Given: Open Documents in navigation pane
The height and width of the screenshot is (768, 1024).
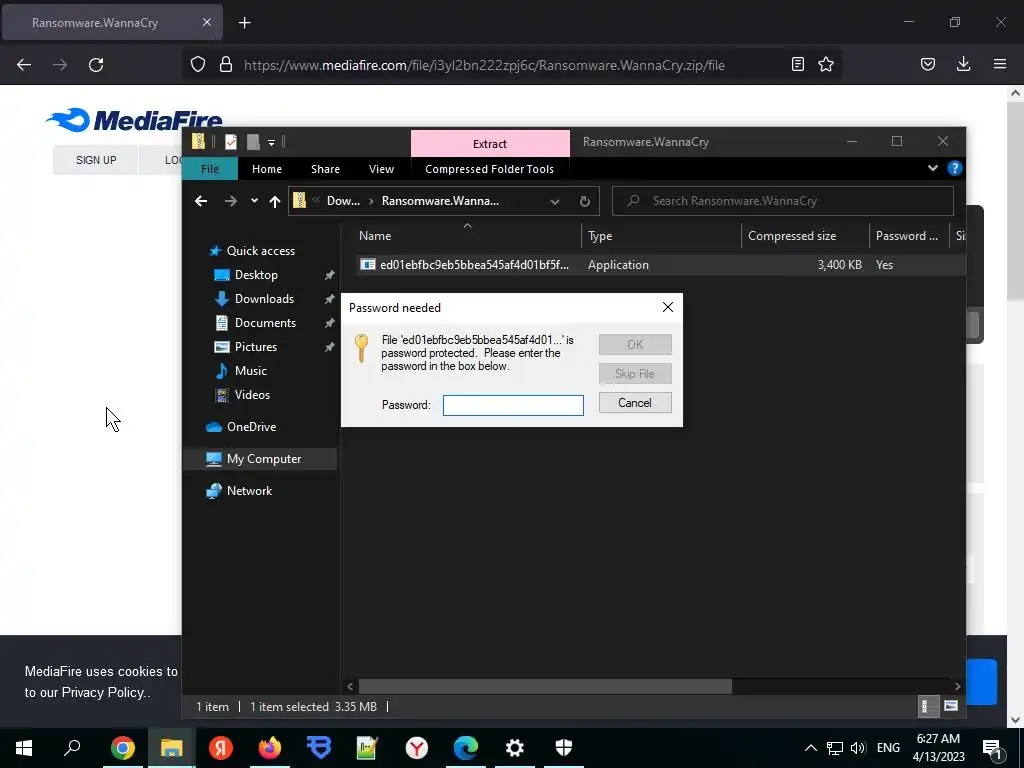Looking at the screenshot, I should [265, 323].
